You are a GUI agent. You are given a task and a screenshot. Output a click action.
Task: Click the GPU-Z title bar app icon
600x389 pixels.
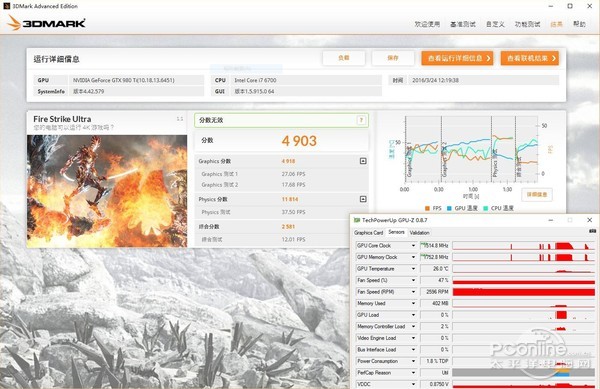357,220
